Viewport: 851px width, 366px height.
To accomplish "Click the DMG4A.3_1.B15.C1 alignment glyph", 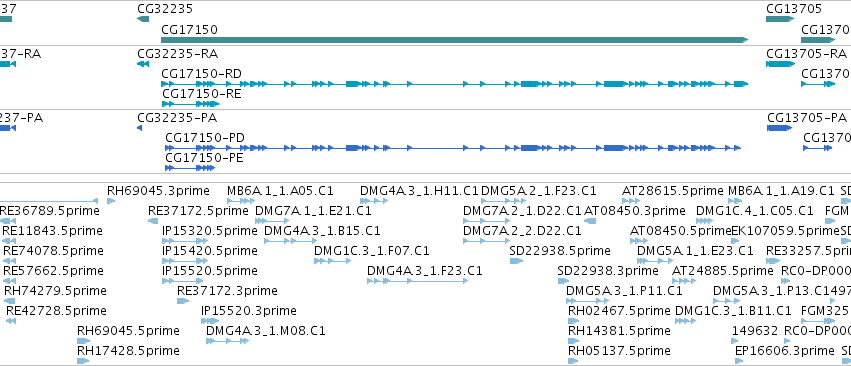I will click(291, 241).
